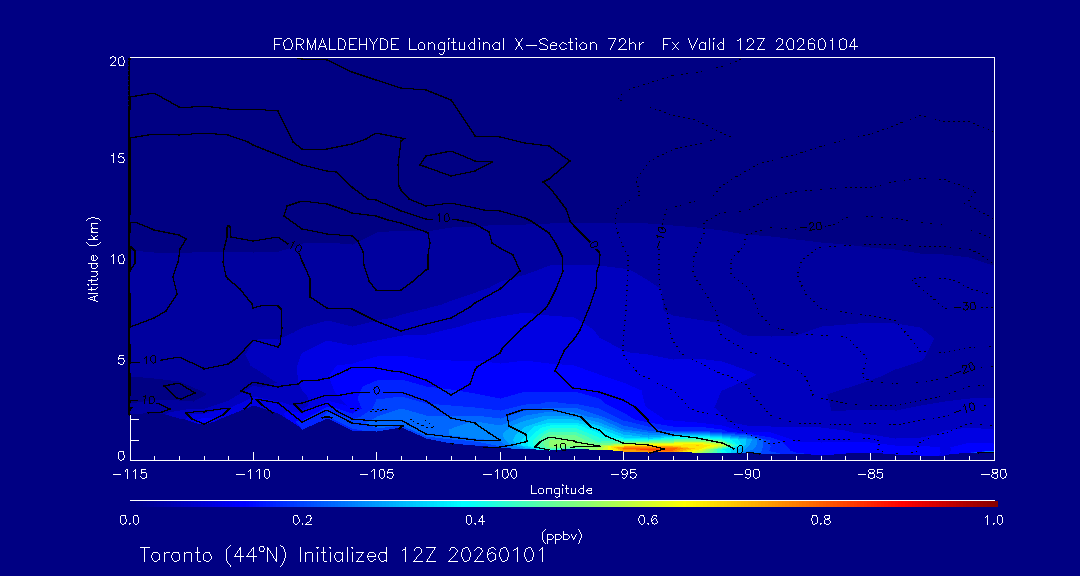Click the Toronto (44°N) initialization footer text
This screenshot has height=576, width=1080.
coord(342,555)
